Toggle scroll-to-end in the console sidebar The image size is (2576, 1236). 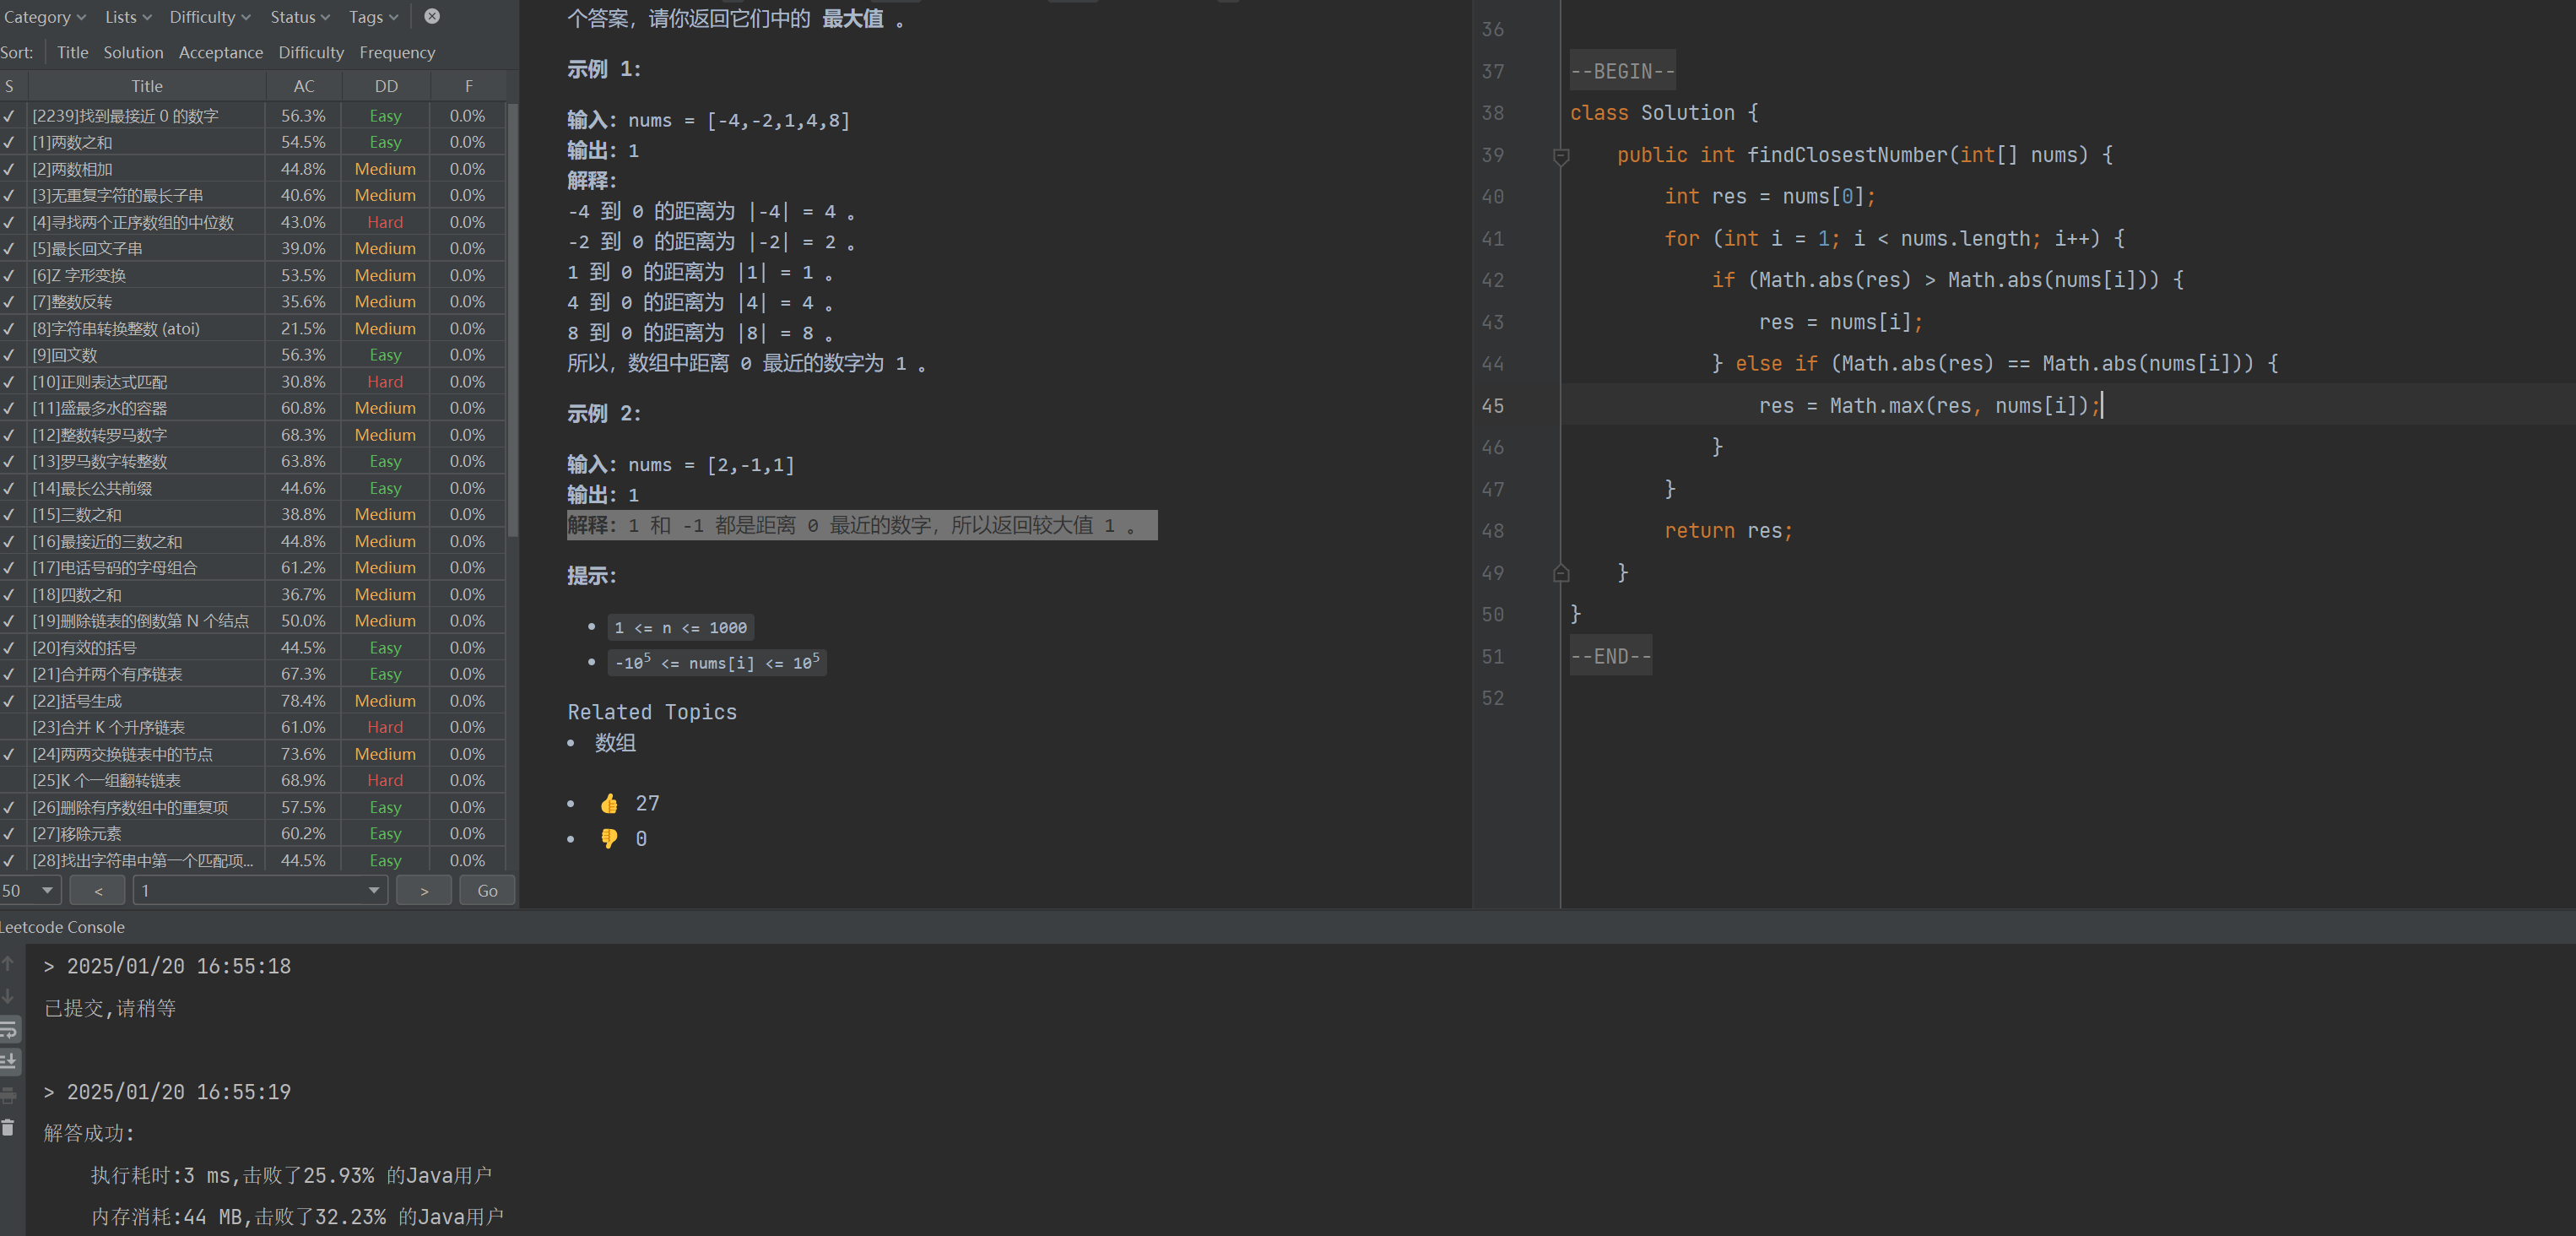pos(8,1061)
